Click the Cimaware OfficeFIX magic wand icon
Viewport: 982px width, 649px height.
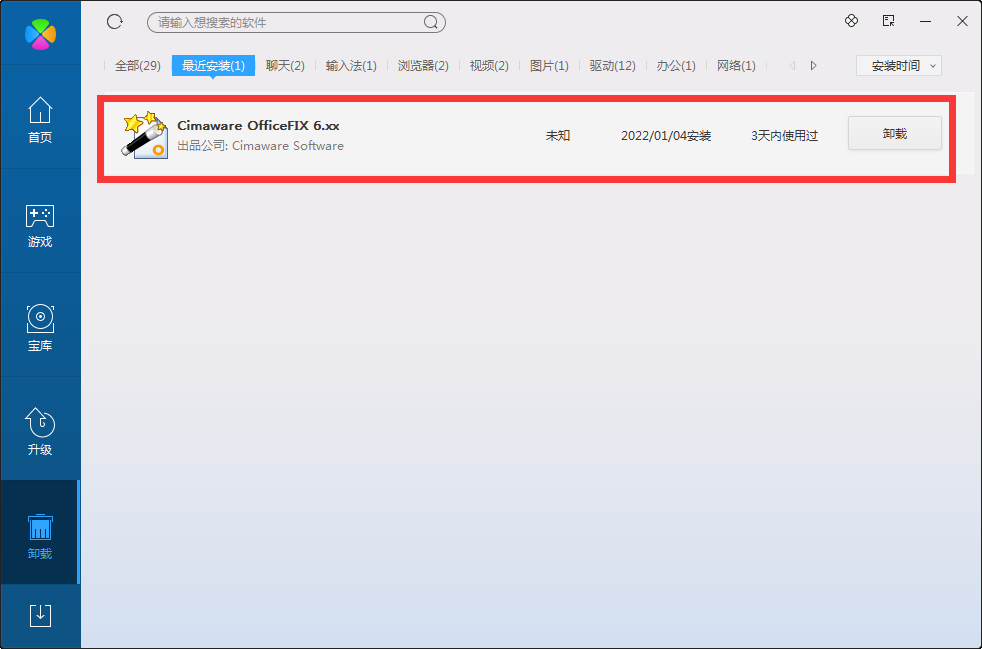pyautogui.click(x=143, y=136)
